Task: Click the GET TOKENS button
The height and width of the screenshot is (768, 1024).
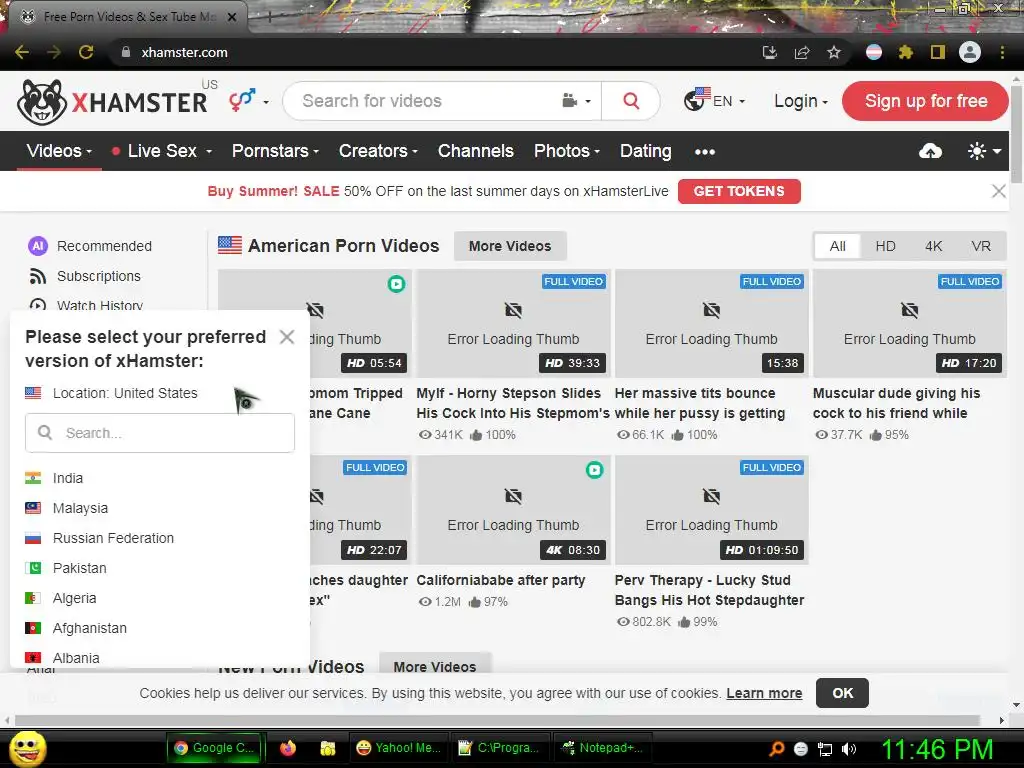Action: 739,191
